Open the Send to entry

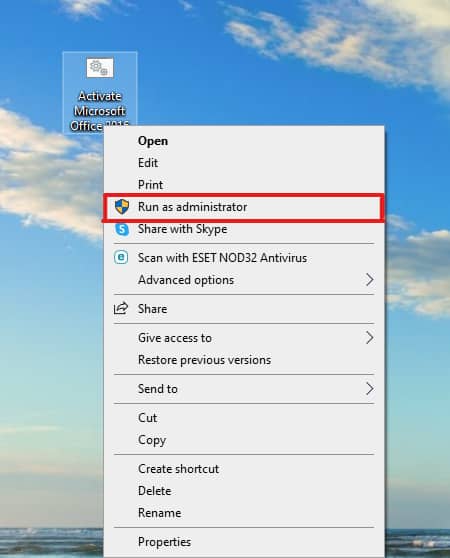coord(244,389)
